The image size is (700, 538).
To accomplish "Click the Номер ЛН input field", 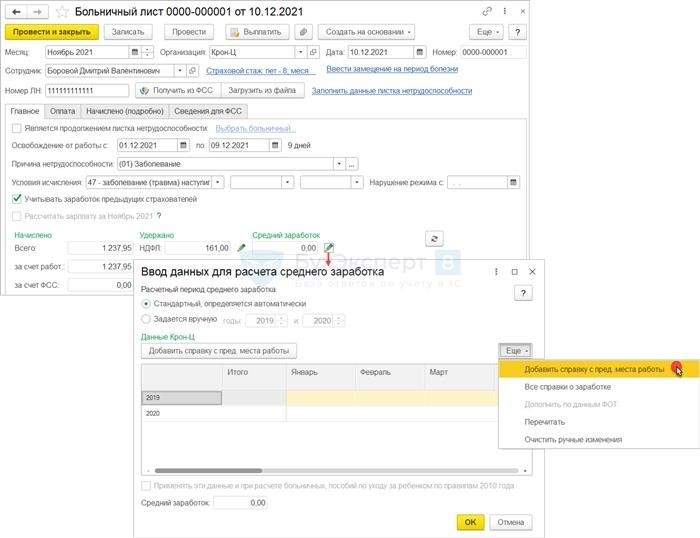I will pyautogui.click(x=87, y=91).
